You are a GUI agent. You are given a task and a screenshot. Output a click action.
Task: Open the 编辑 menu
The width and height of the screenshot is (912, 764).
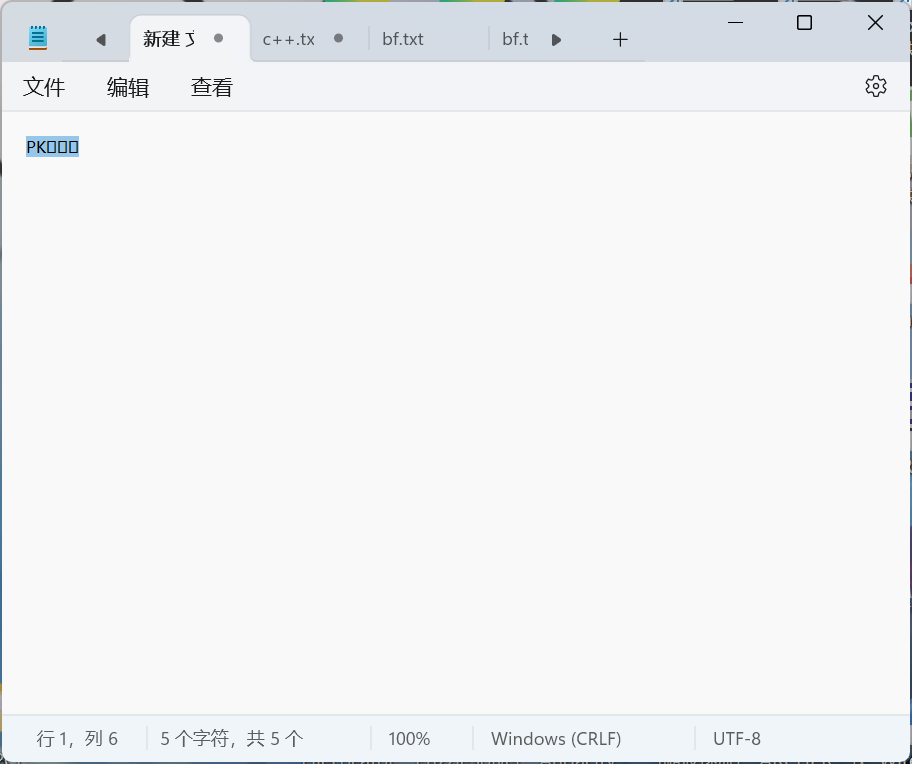128,88
